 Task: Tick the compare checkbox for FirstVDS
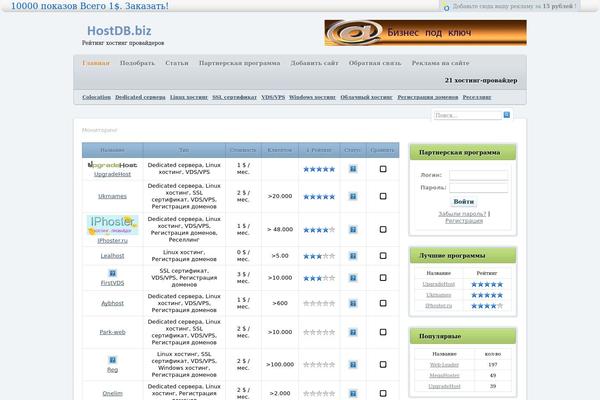click(383, 278)
